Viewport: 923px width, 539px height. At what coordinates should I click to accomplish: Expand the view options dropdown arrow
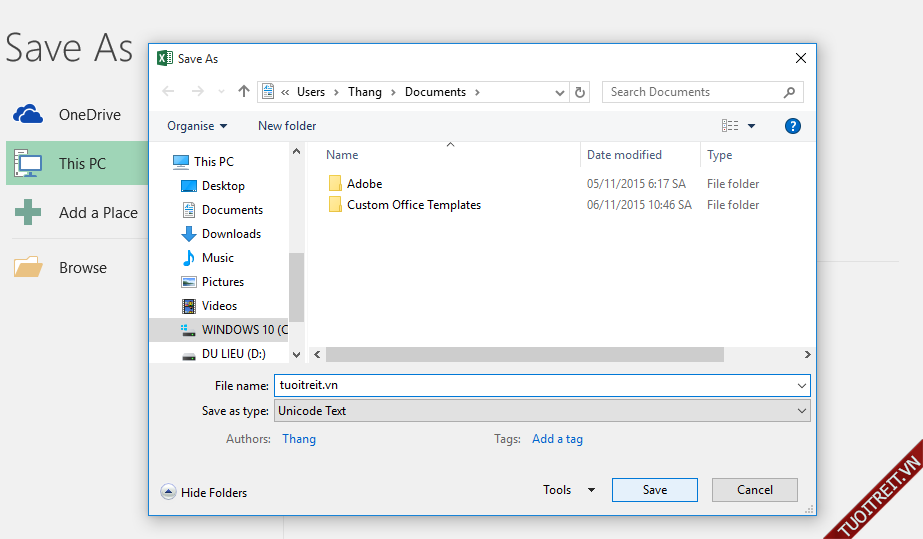click(752, 126)
